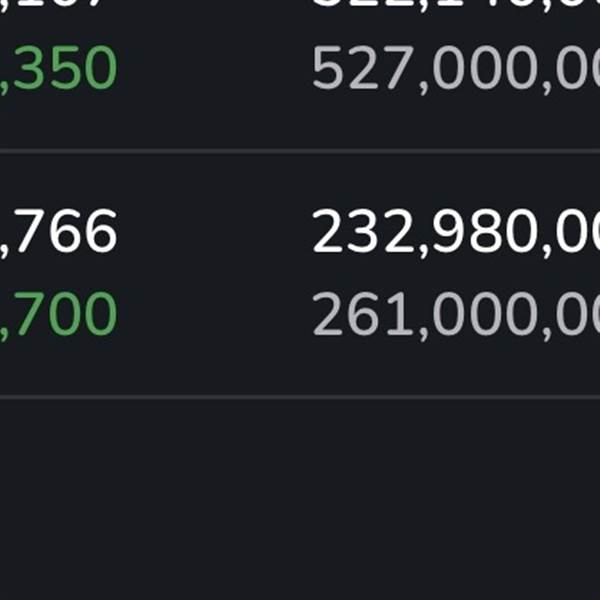Select the gray 527,000,00 figure

click(x=455, y=70)
